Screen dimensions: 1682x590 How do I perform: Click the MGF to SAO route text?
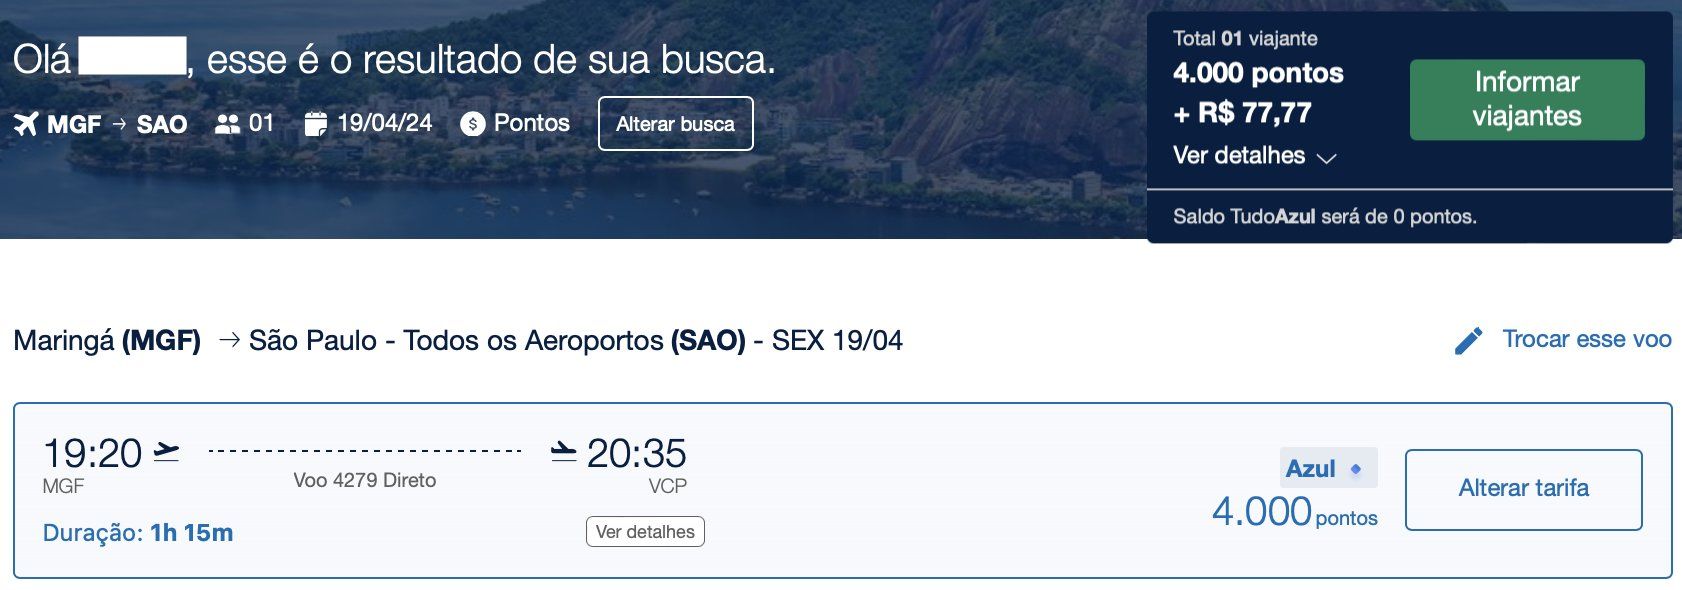pos(117,124)
